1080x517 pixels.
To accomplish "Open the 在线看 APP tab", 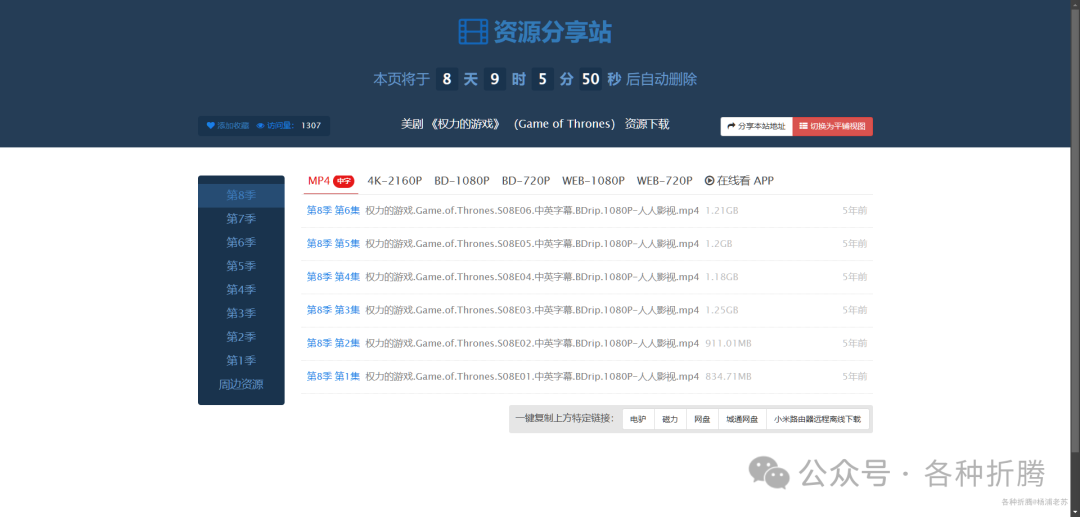I will click(x=739, y=180).
